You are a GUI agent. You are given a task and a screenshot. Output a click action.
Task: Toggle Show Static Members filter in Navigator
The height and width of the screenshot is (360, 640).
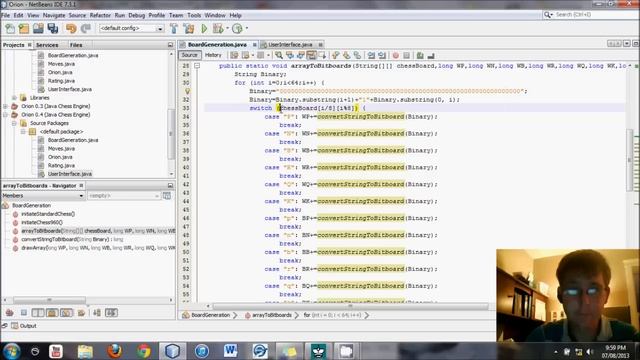(x=38, y=313)
